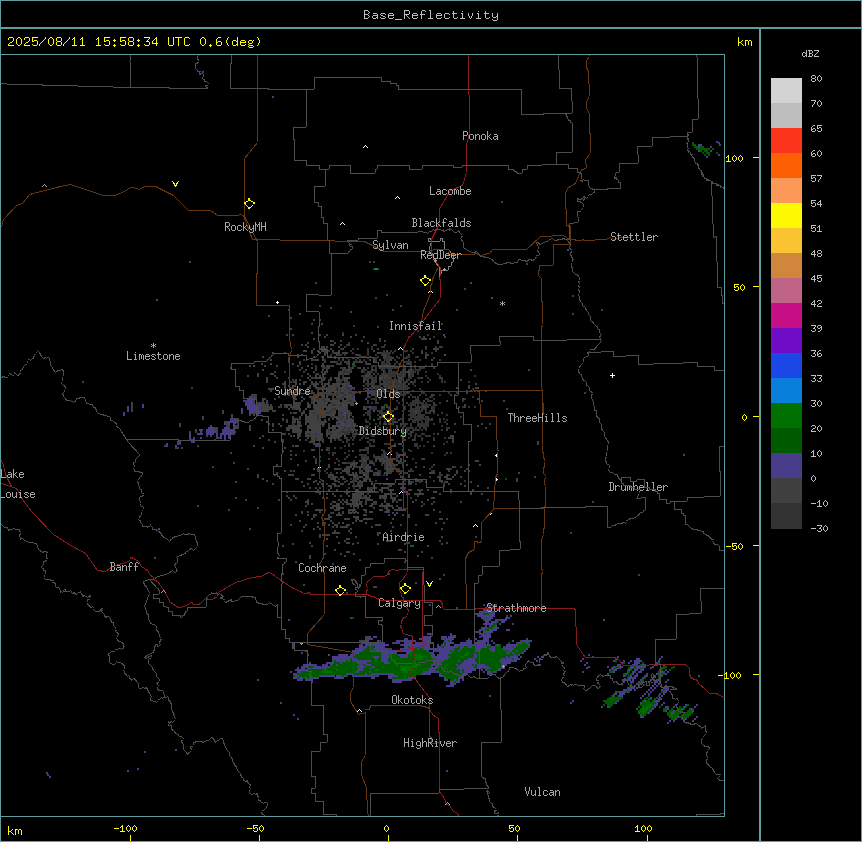
Task: Click the Innisfail town label
Action: coord(416,326)
